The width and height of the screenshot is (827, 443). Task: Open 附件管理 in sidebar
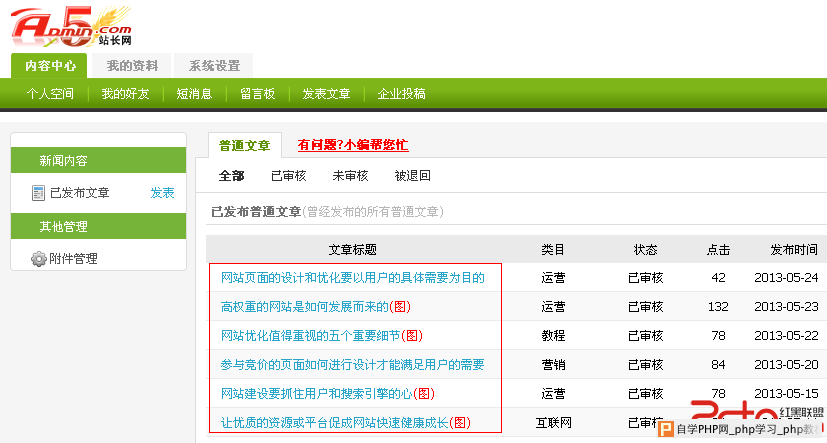(x=73, y=259)
